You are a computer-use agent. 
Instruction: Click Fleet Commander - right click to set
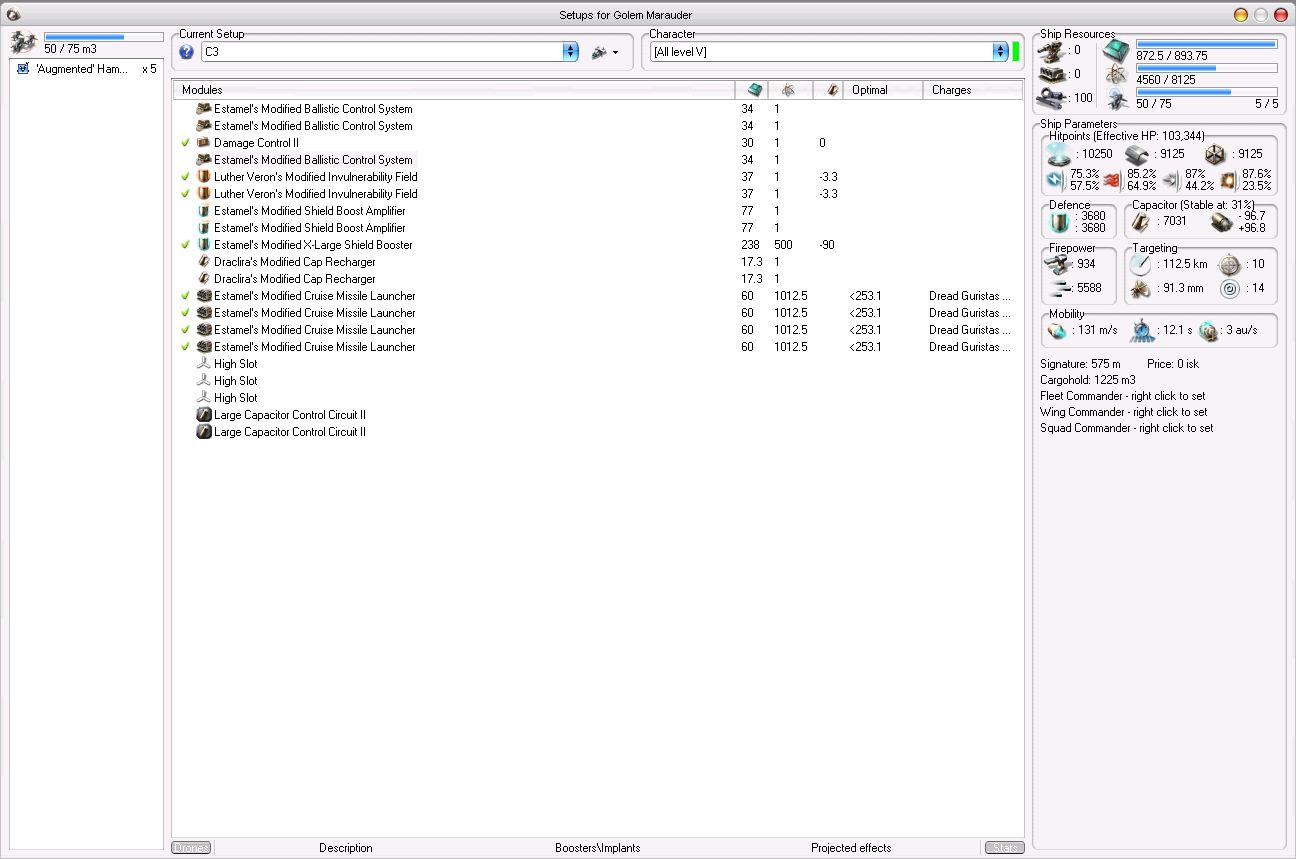point(1123,396)
